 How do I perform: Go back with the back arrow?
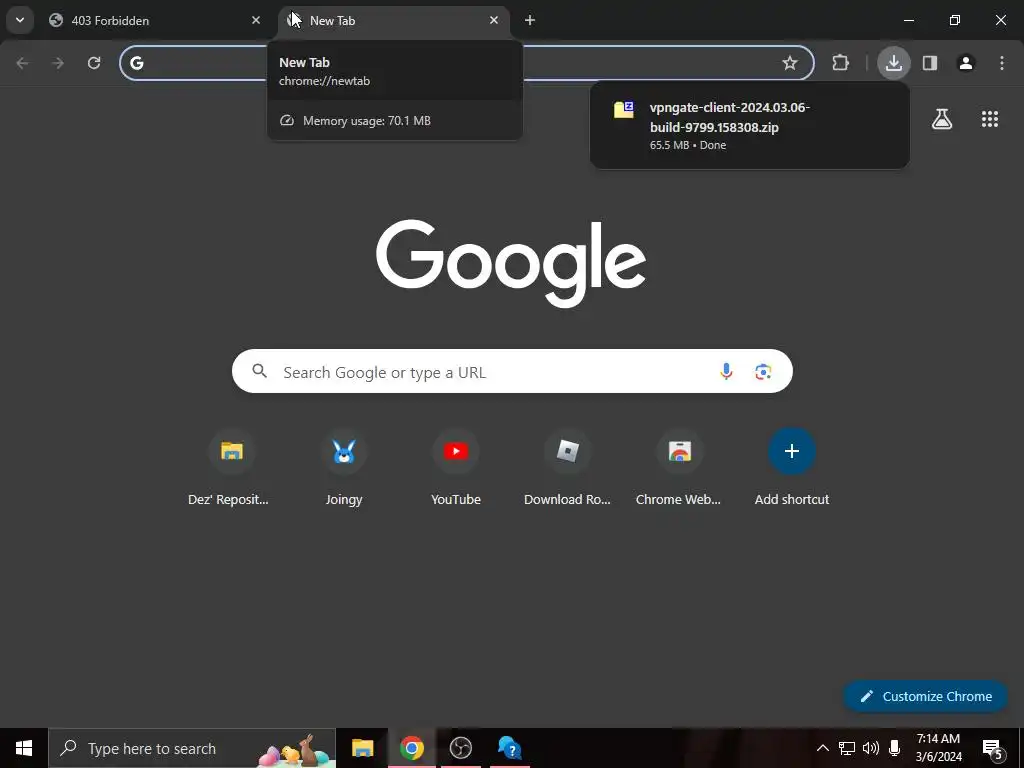(22, 63)
